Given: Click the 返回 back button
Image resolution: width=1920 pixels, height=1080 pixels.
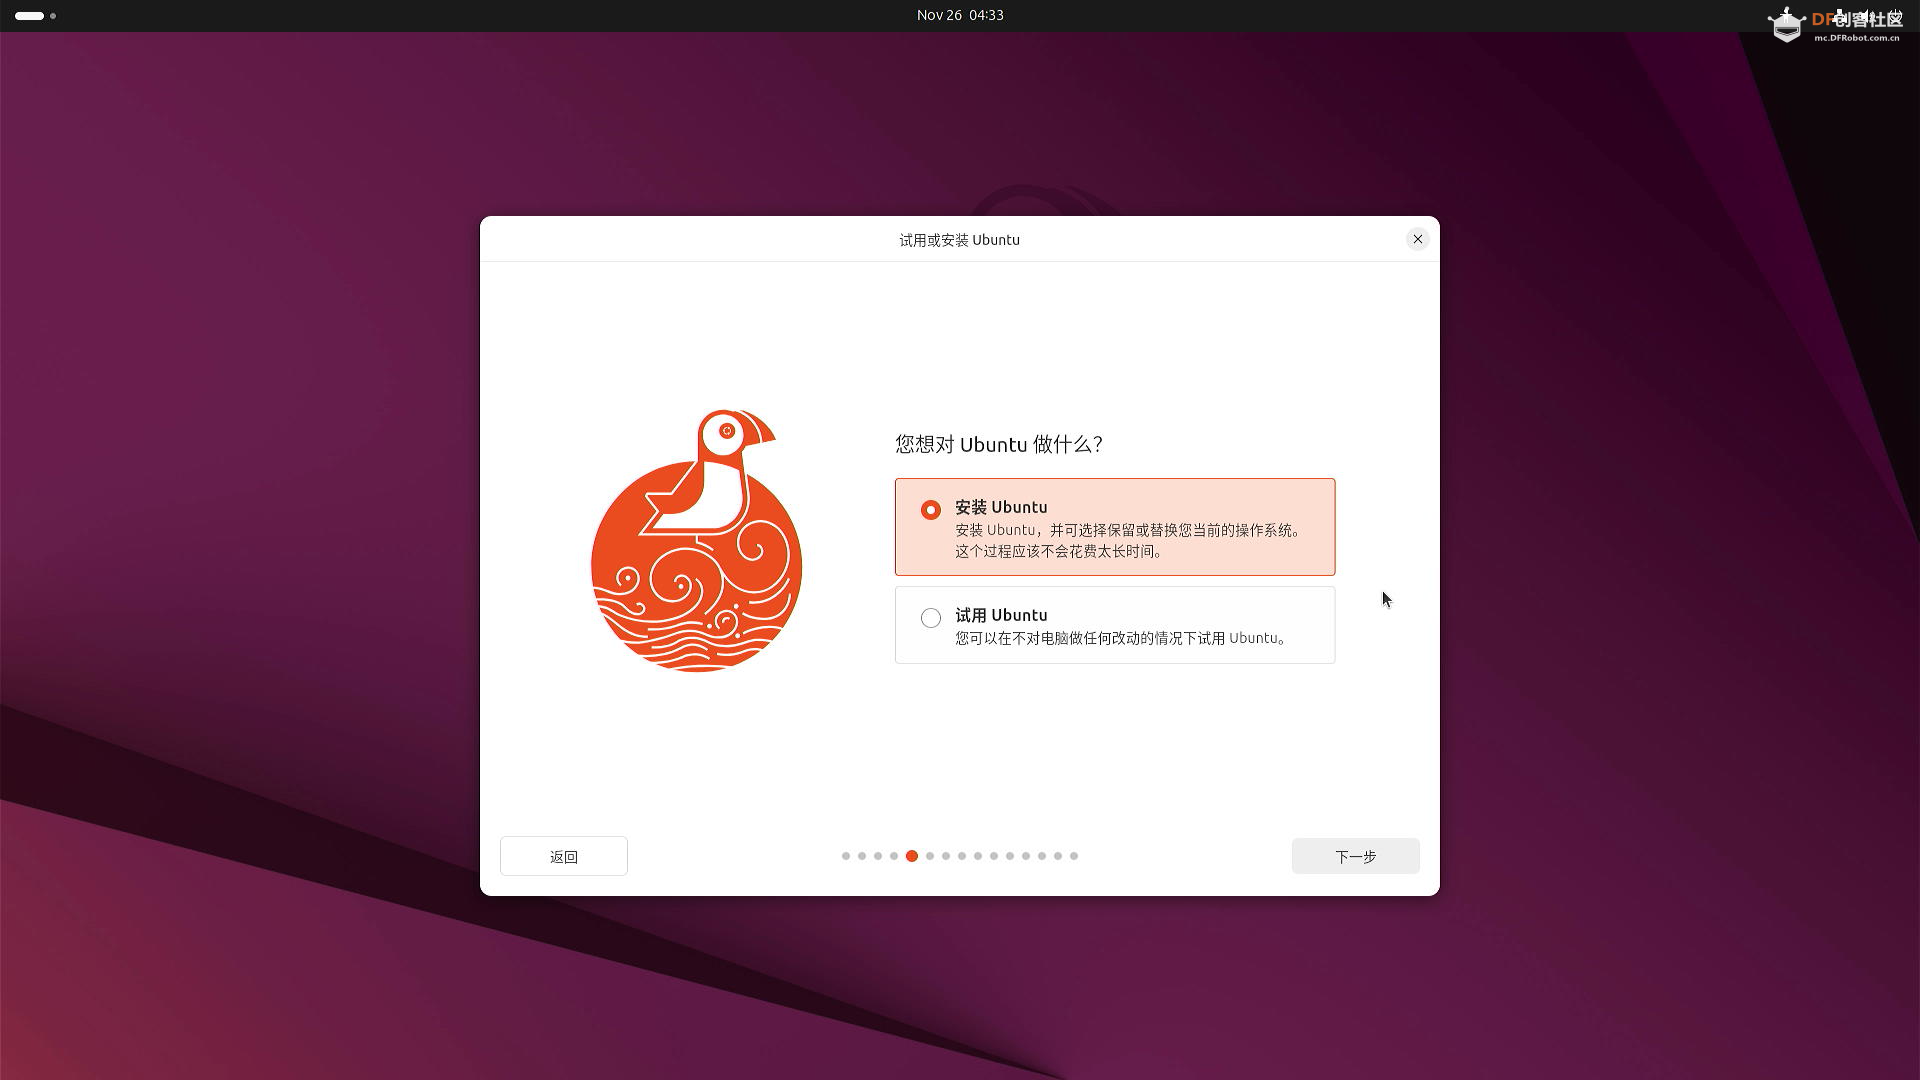Looking at the screenshot, I should [563, 856].
